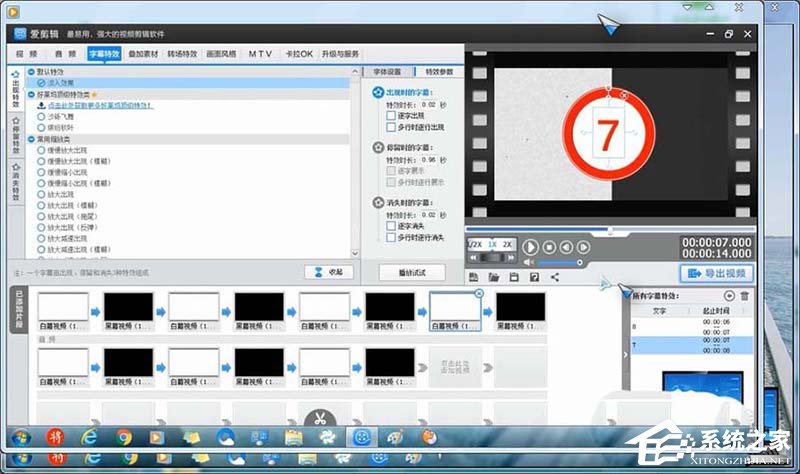Viewport: 800px width, 474px height.
Task: Set playback speed to 2X
Action: click(507, 244)
